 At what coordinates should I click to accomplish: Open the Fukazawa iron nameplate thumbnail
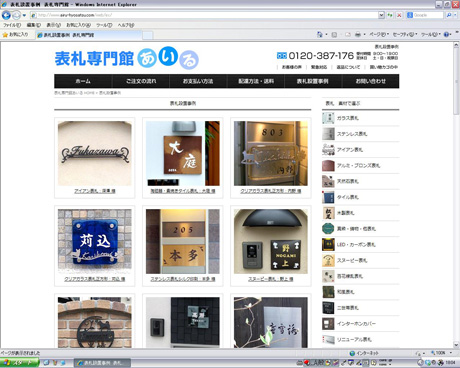coord(95,153)
